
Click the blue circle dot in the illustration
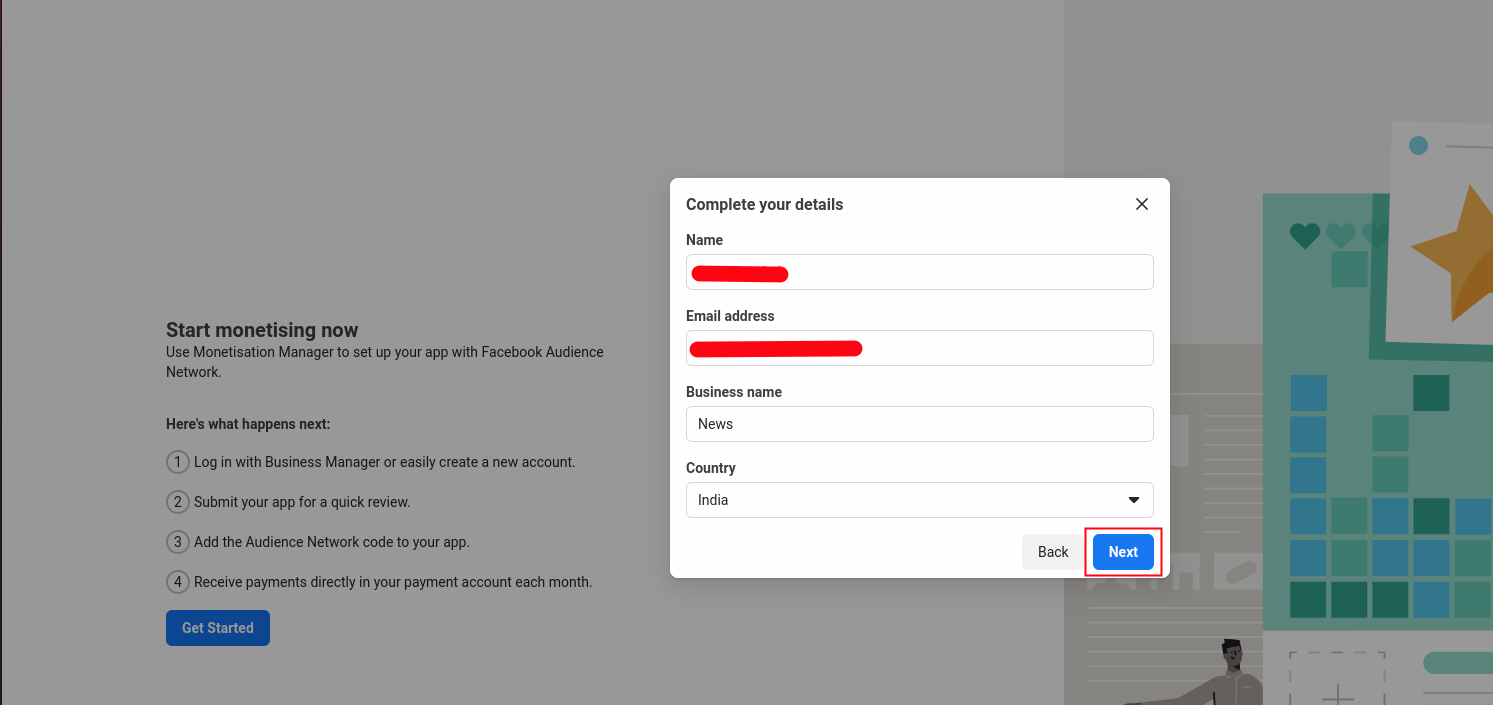[x=1418, y=146]
